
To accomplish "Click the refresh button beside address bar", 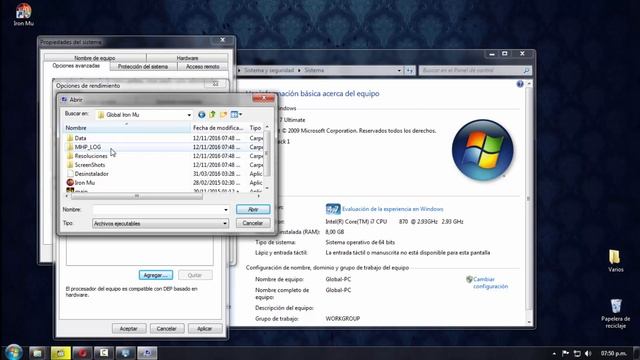I will (409, 71).
